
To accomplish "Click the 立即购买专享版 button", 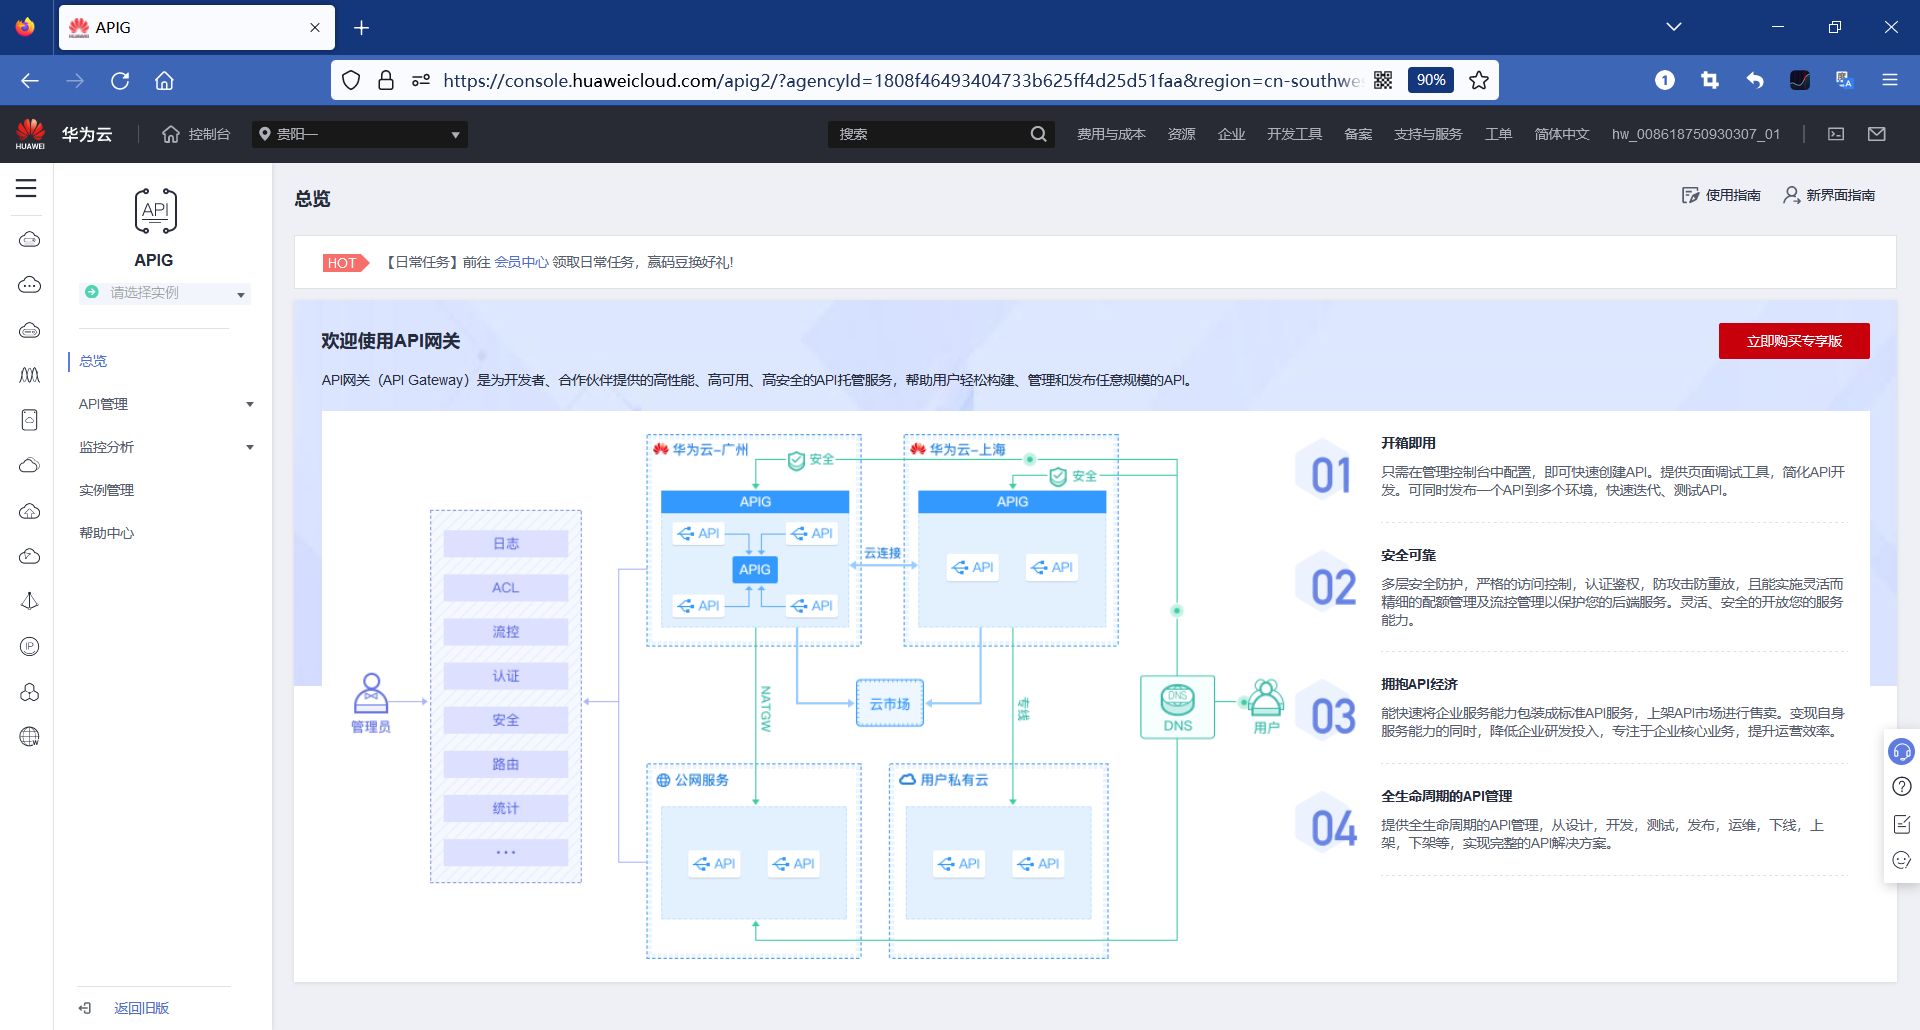I will point(1794,341).
